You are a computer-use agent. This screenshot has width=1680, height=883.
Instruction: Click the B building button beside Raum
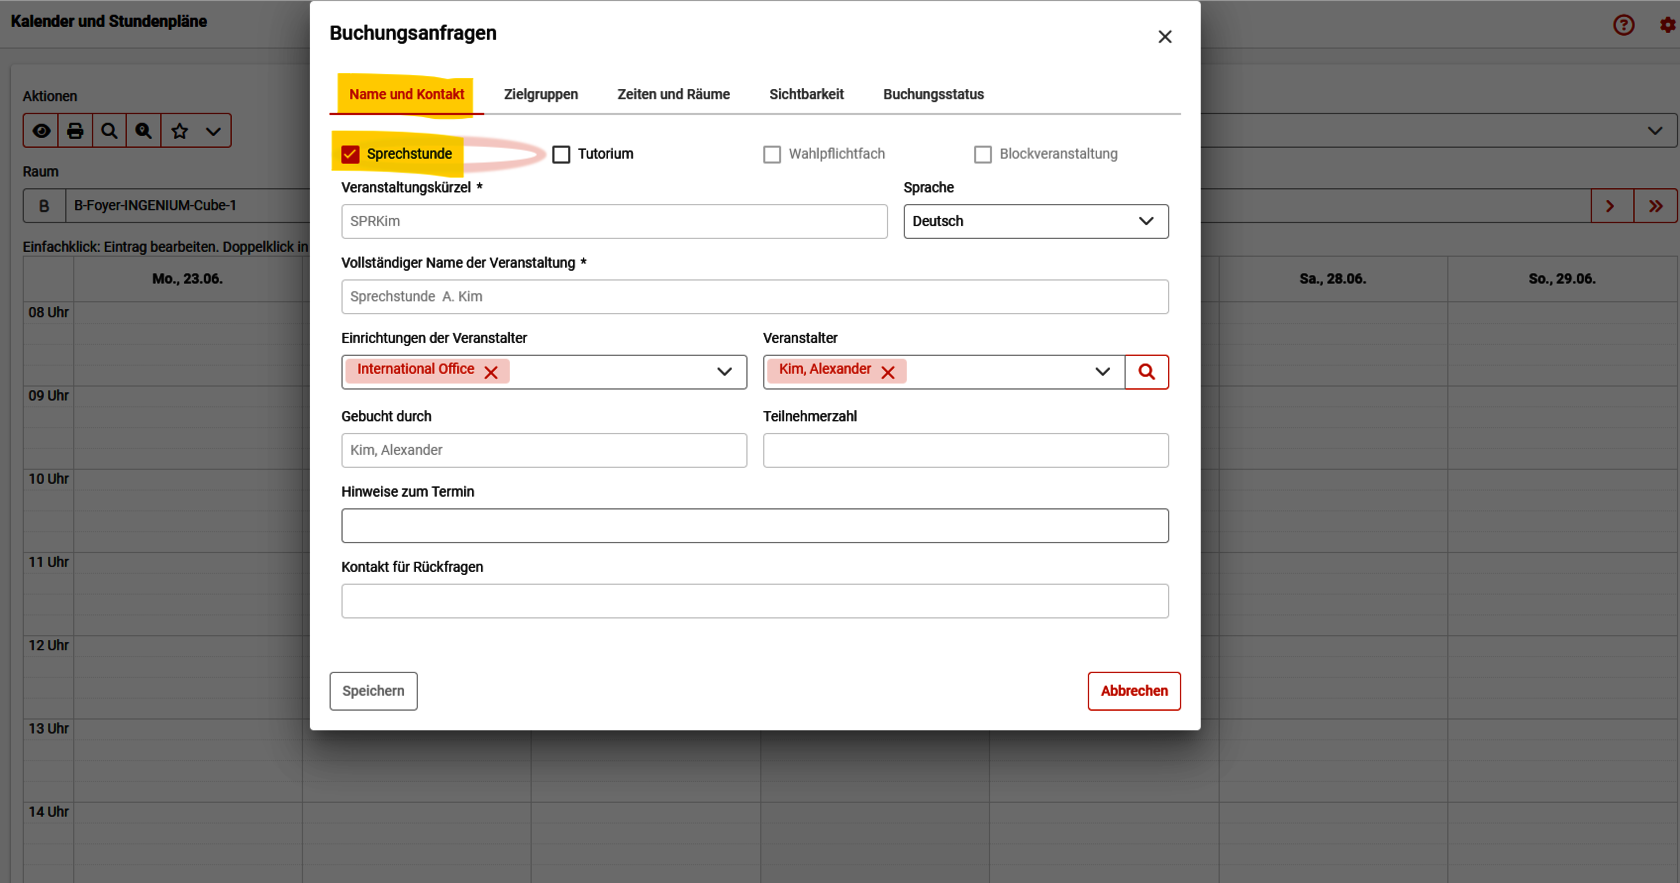[x=44, y=206]
